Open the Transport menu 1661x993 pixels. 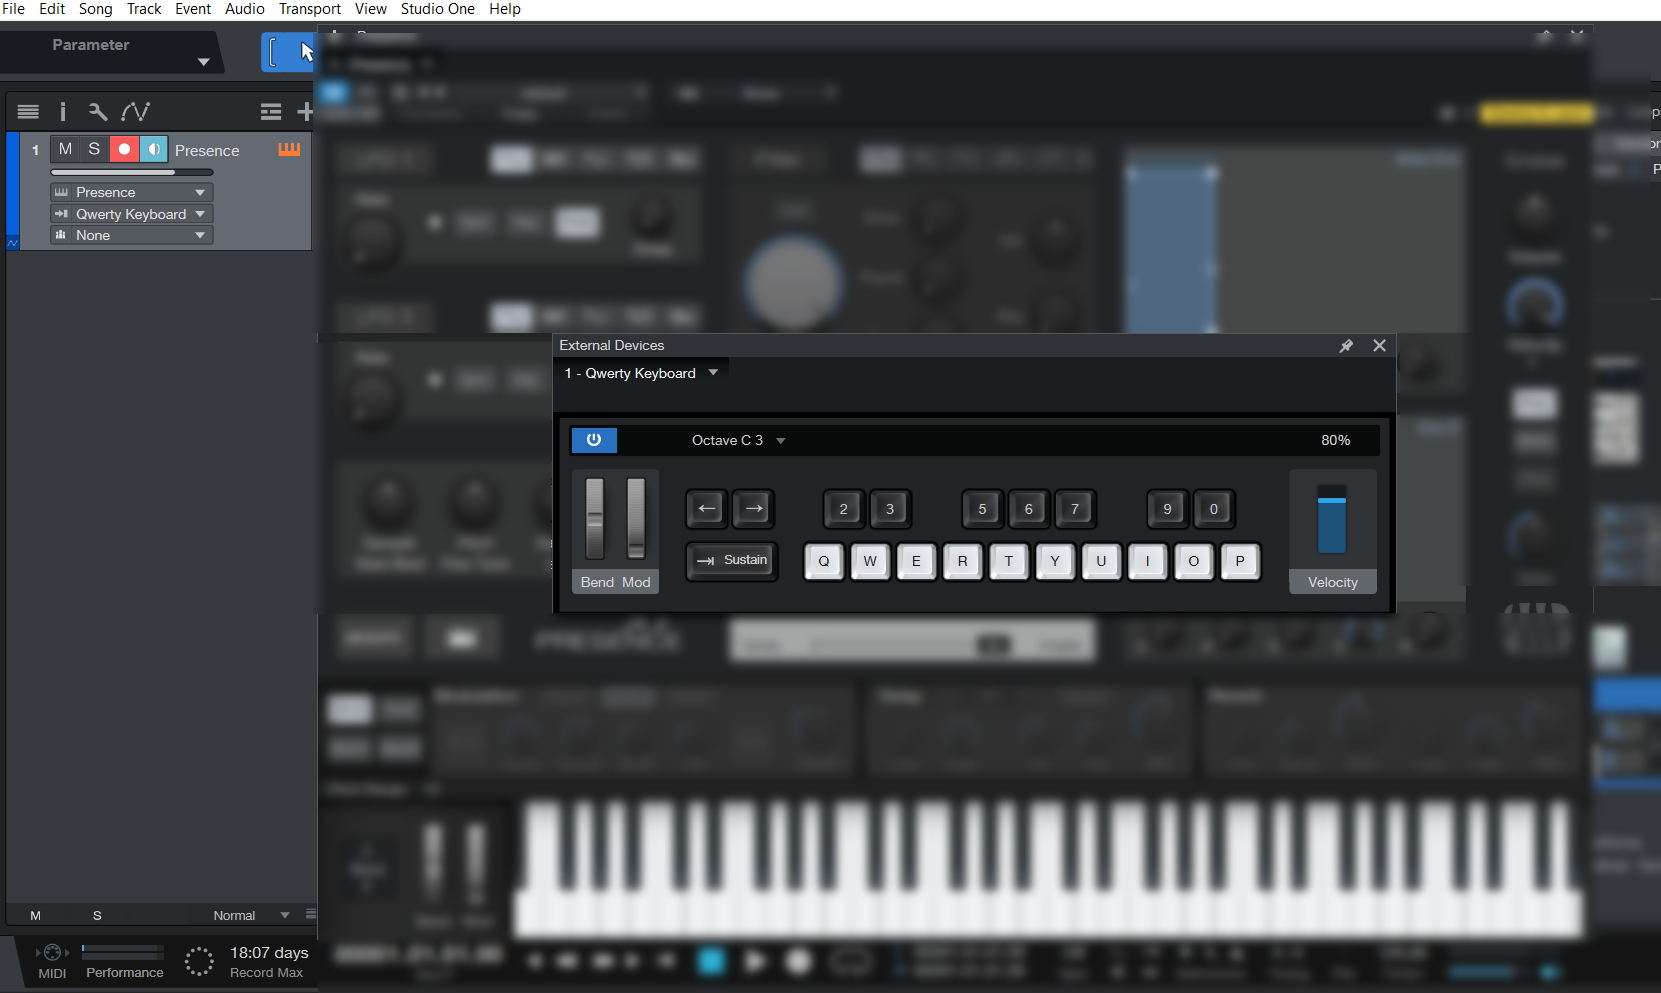(308, 9)
